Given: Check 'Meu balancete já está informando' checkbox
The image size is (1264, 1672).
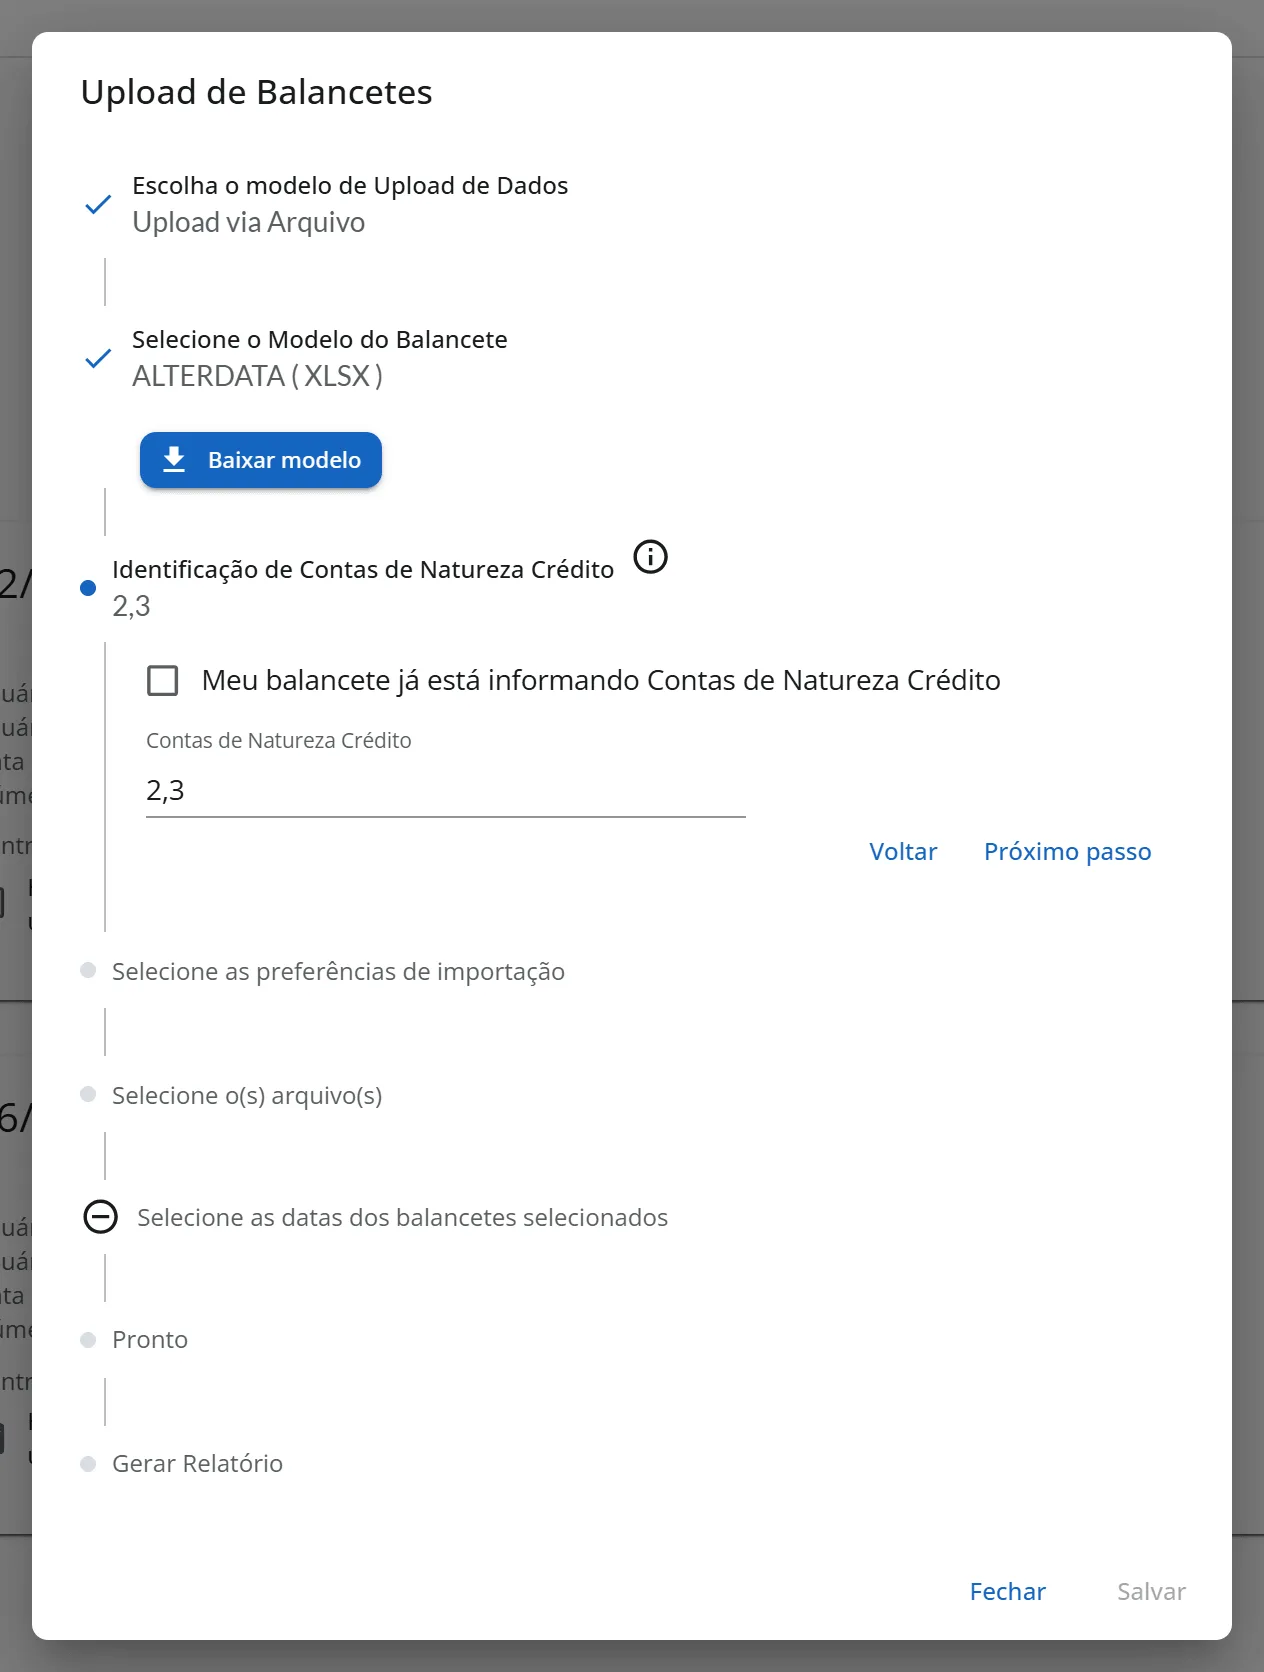Looking at the screenshot, I should (163, 680).
